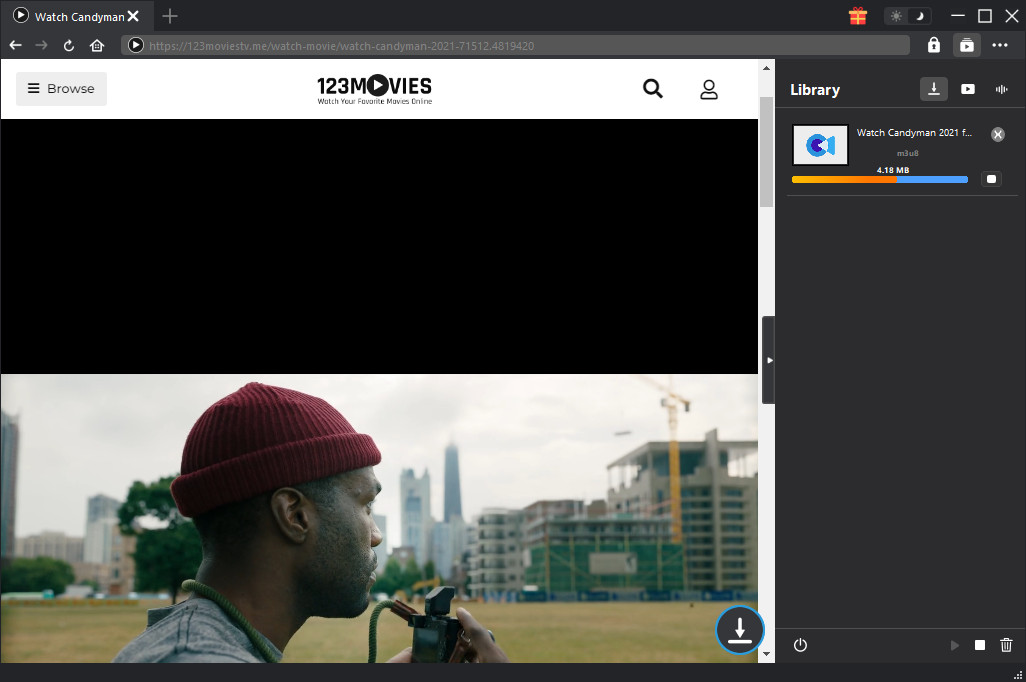1026x682 pixels.
Task: Open the site search magnifier
Action: [x=653, y=89]
